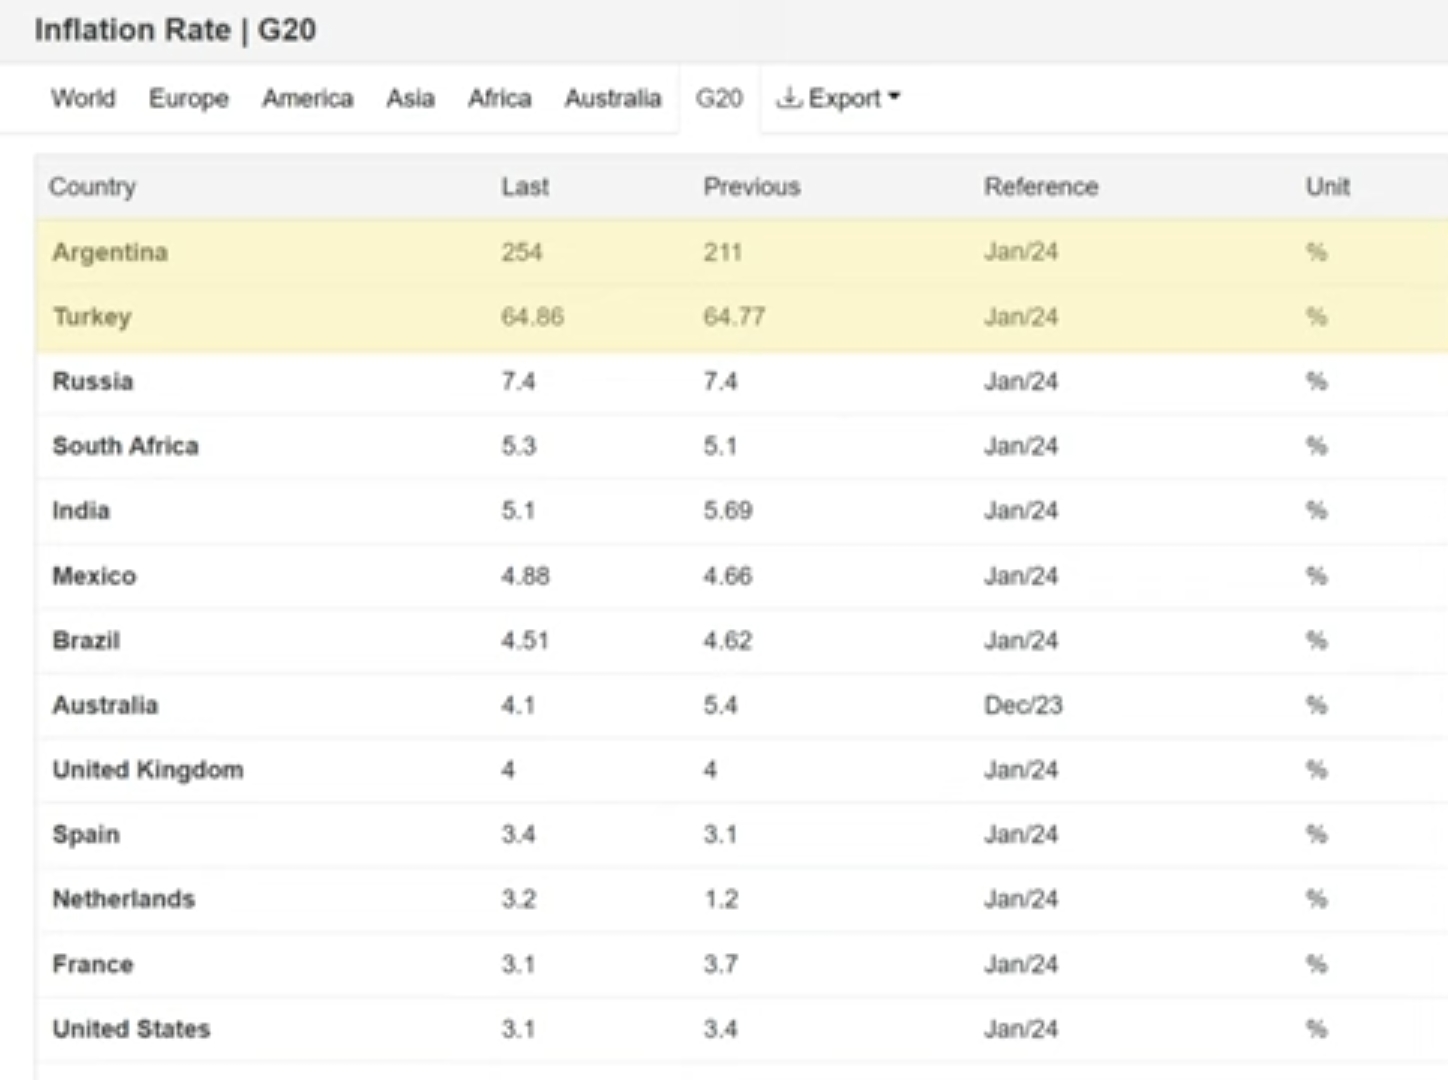Open the United States country link

point(131,1029)
